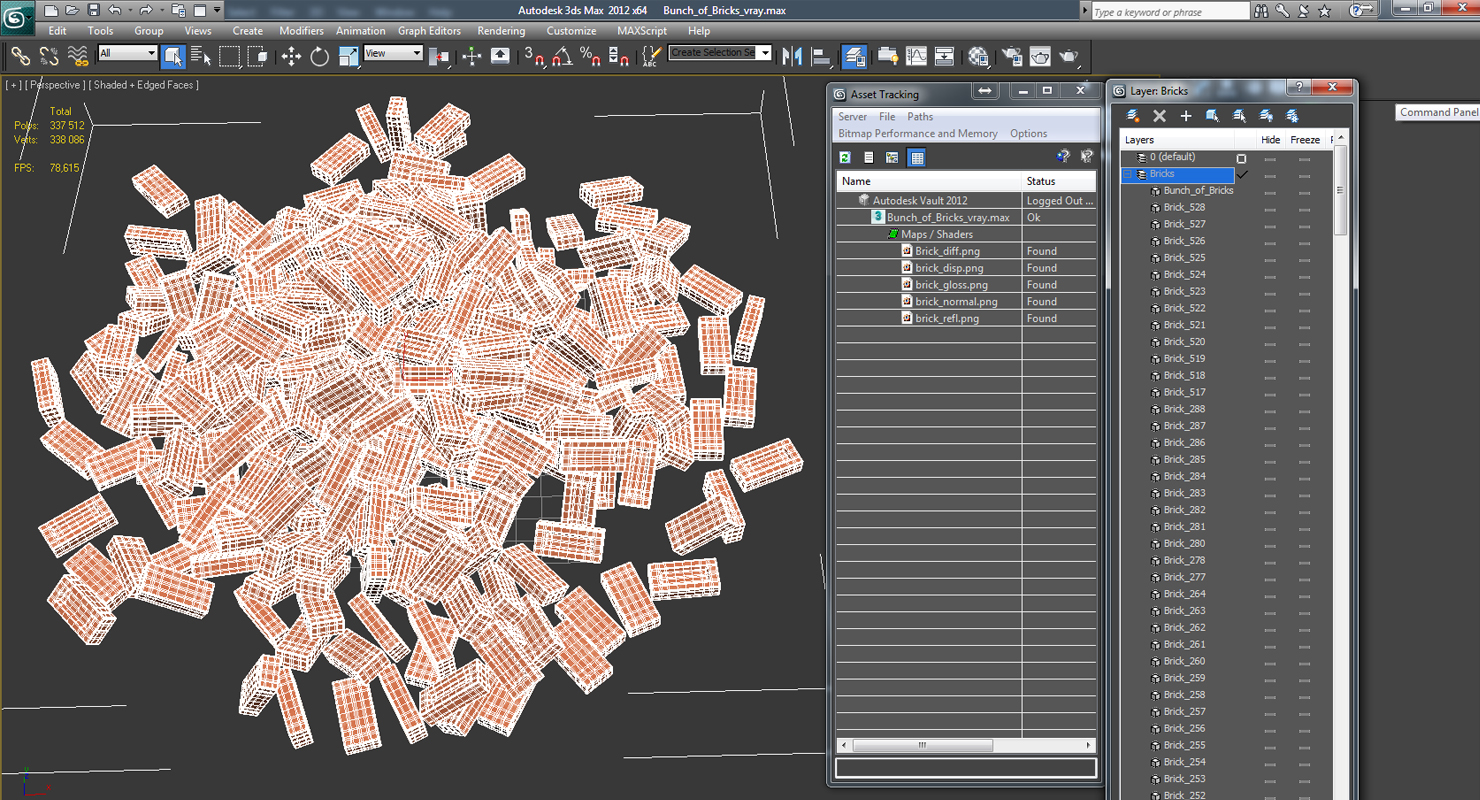Screen dimensions: 1480x800
Task: Open the Curve Editor
Action: pos(916,56)
